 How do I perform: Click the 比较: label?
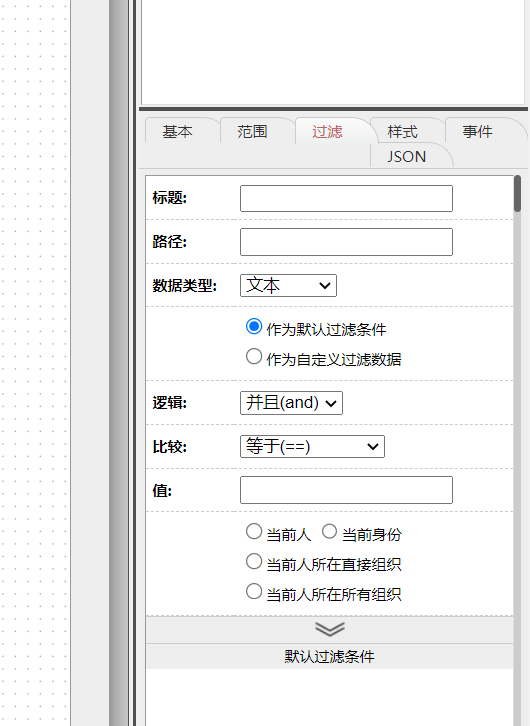click(x=169, y=447)
